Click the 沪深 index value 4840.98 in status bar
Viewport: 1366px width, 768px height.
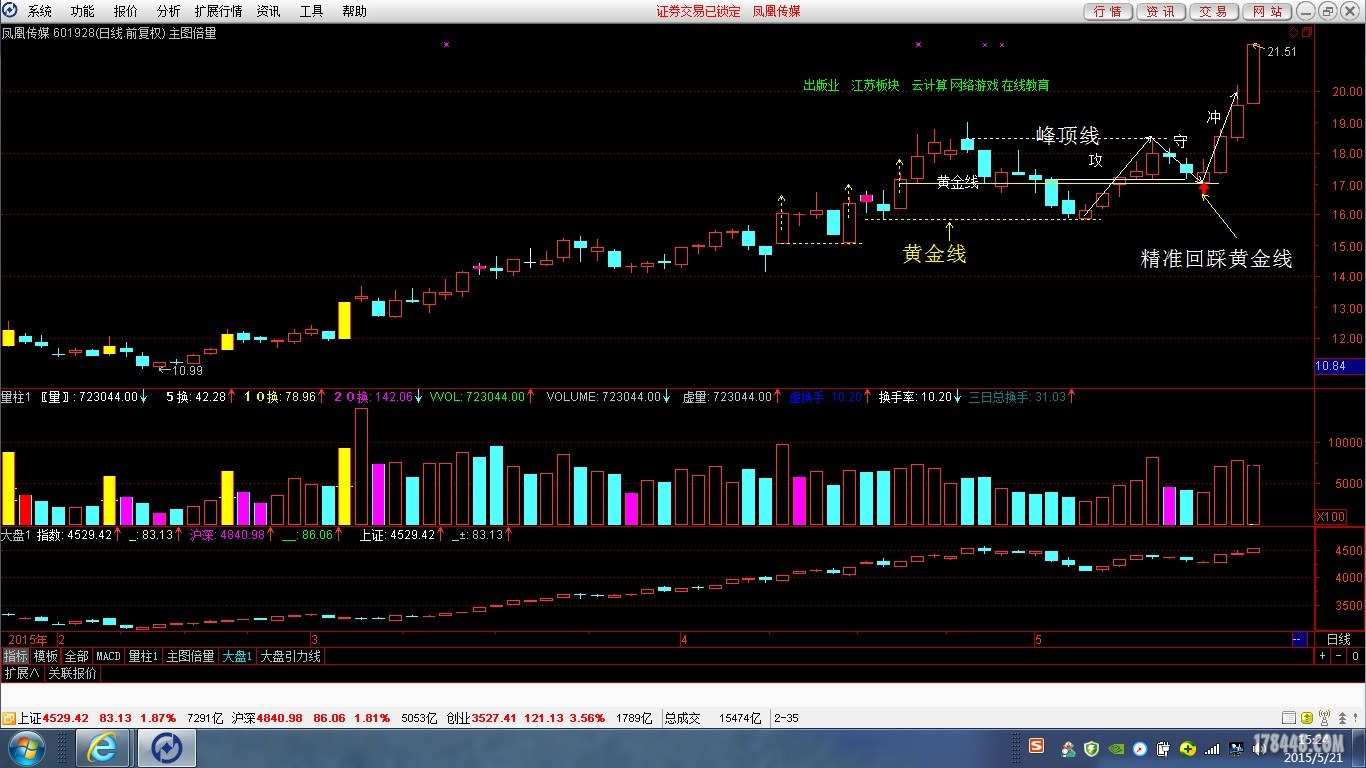click(280, 718)
